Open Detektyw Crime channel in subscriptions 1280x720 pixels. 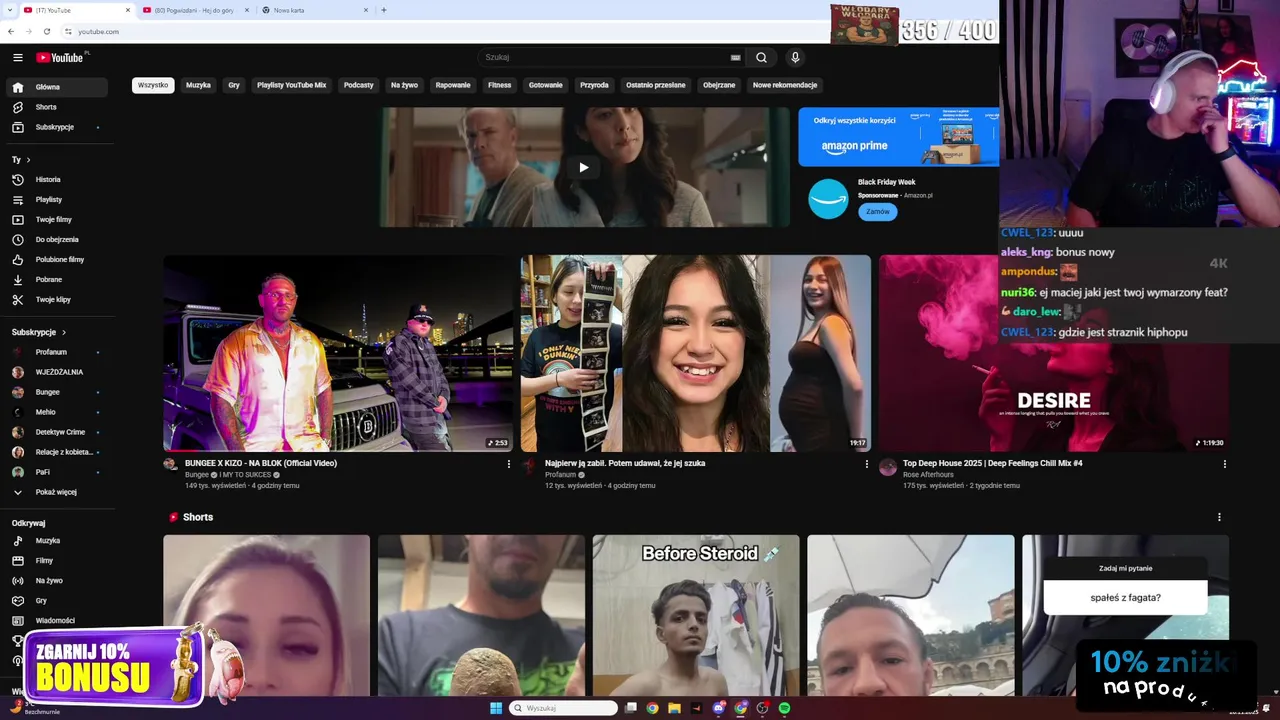(x=58, y=432)
